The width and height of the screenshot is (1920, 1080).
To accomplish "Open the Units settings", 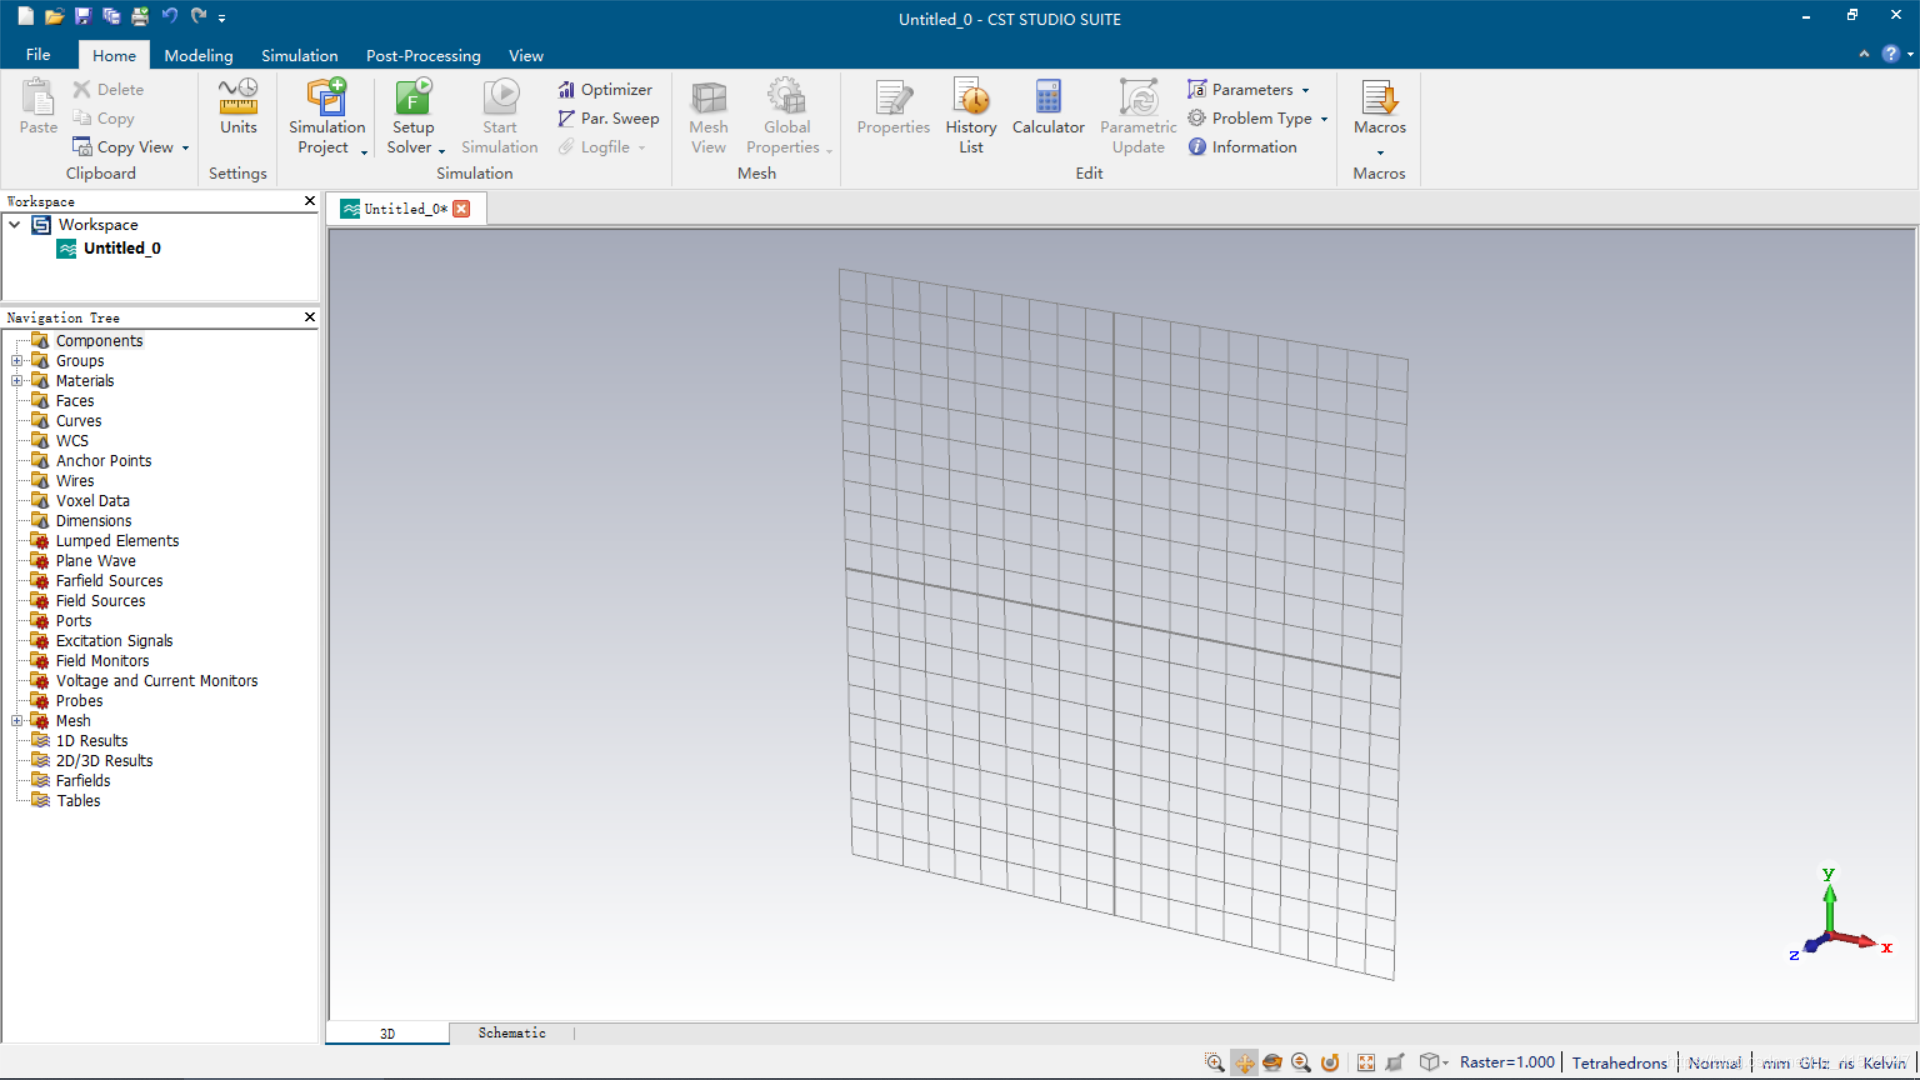I will click(x=238, y=106).
